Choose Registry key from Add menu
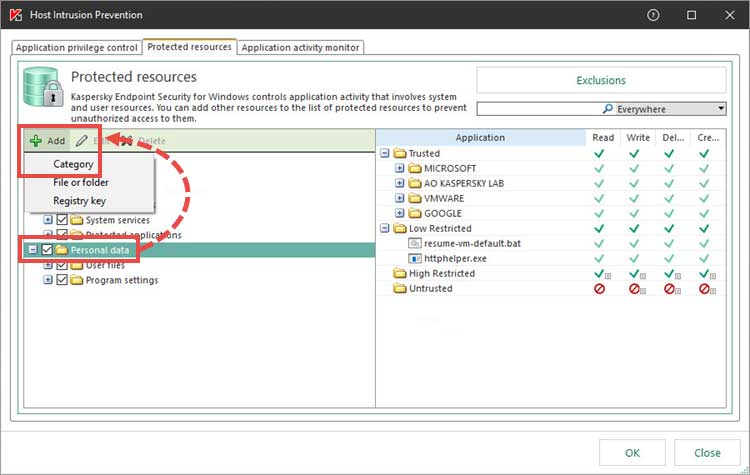 [x=79, y=201]
